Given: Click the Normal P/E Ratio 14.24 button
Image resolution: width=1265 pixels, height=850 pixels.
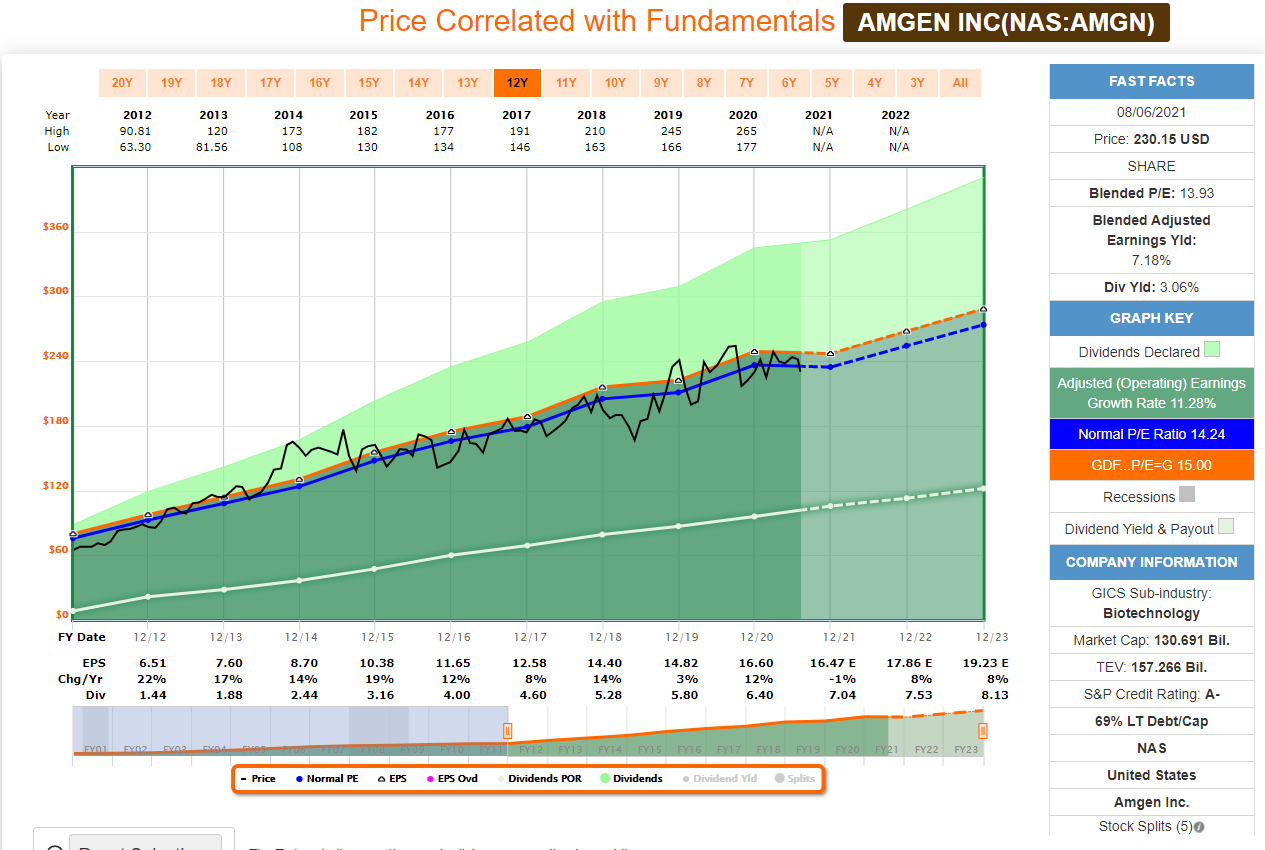Looking at the screenshot, I should pyautogui.click(x=1151, y=434).
